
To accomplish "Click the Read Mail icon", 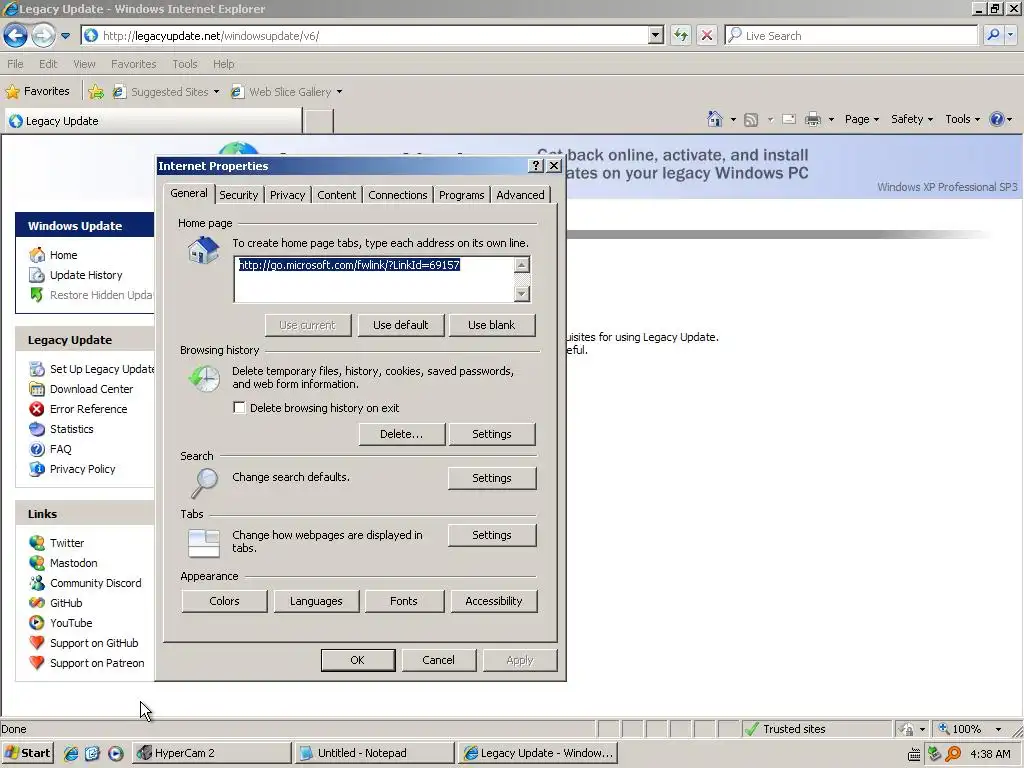I will point(789,119).
